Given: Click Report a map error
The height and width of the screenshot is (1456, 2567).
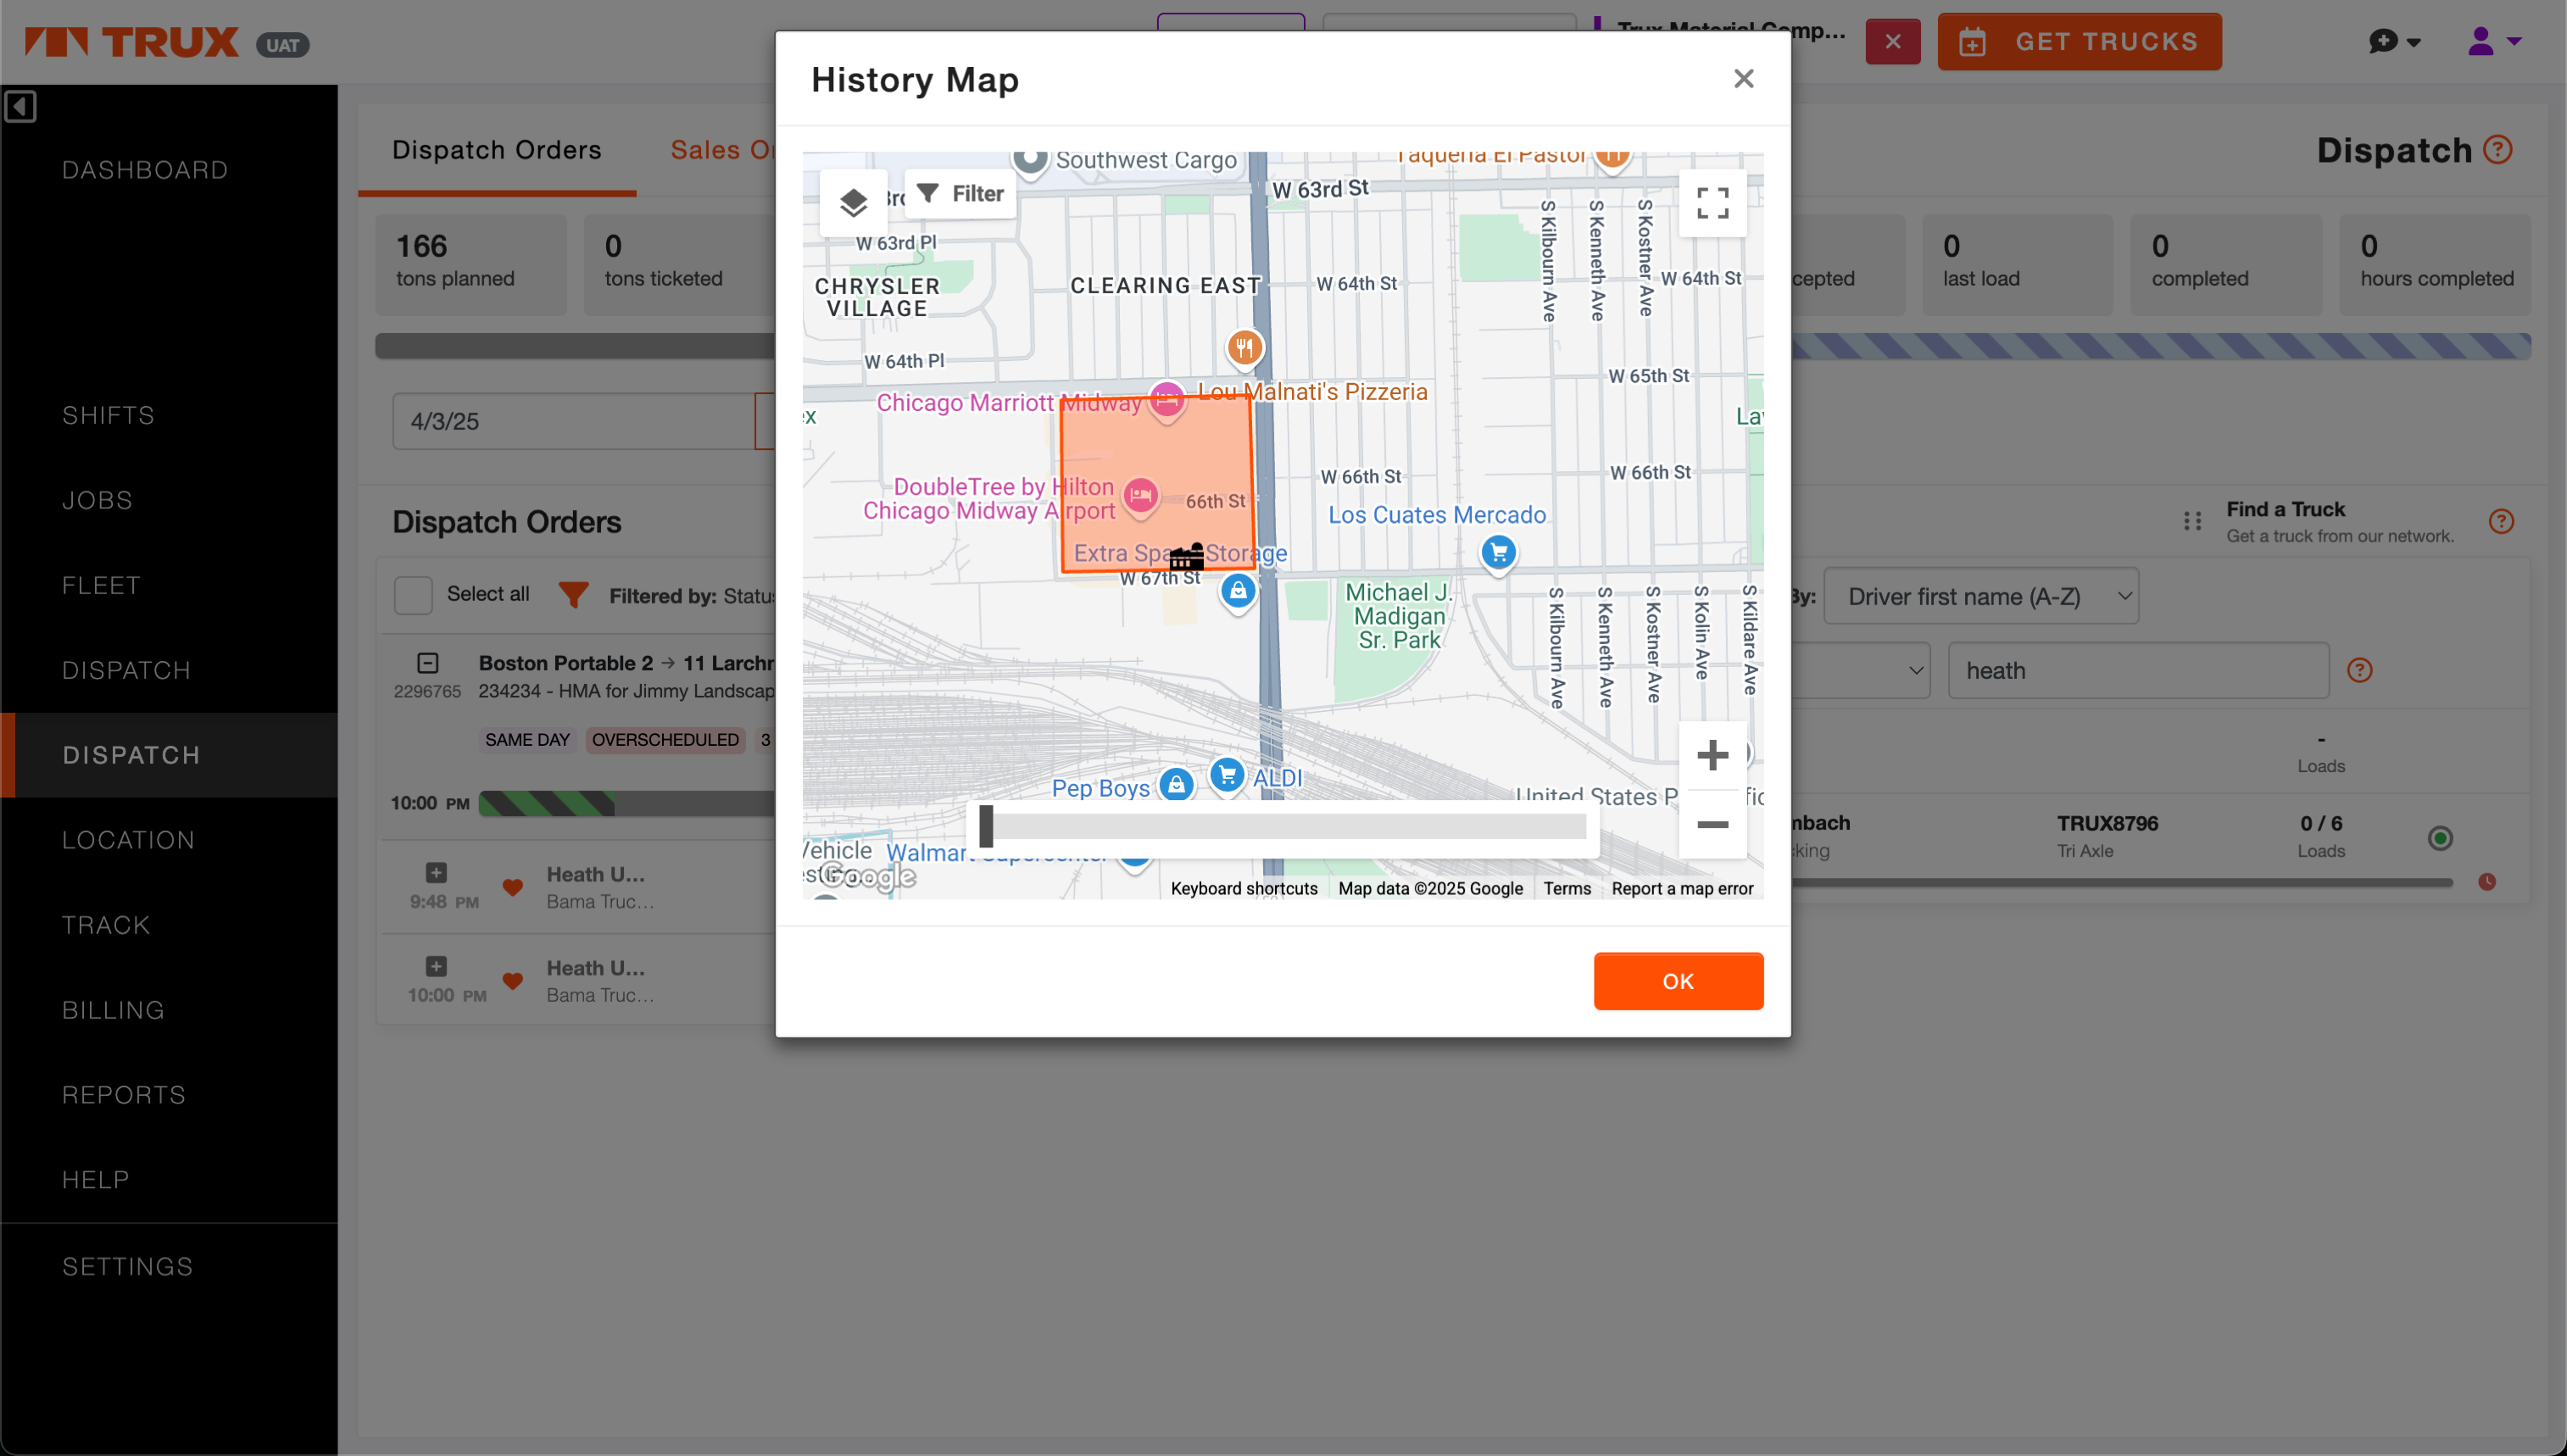Looking at the screenshot, I should tap(1682, 888).
